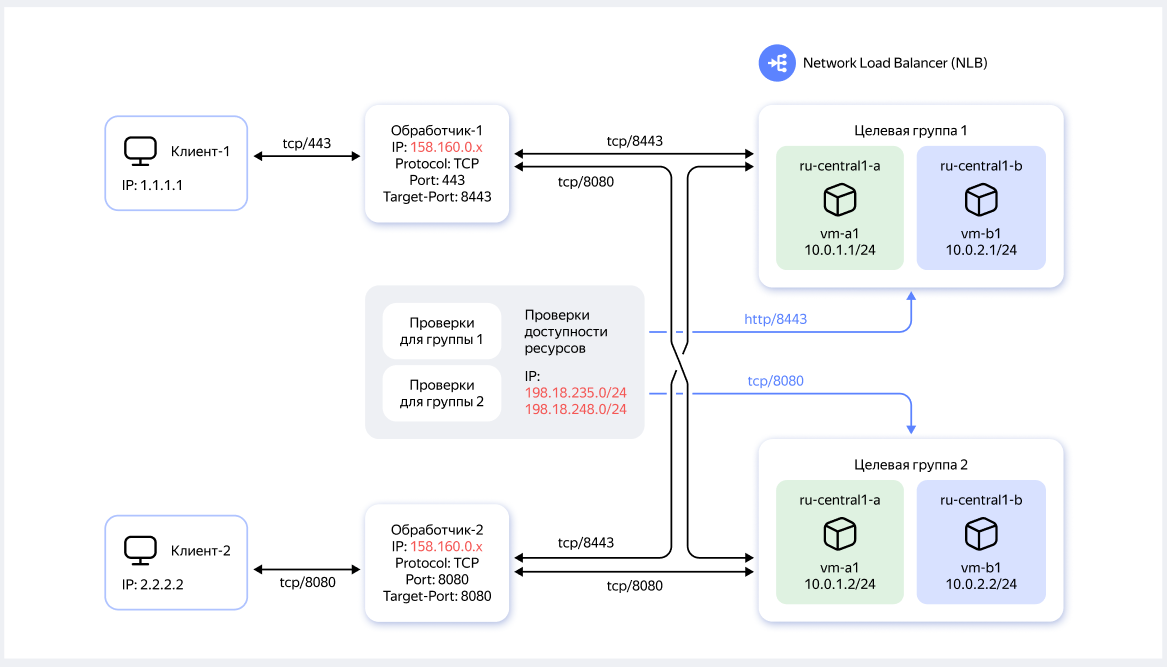Click the 10.0.1.1/24 address
The image size is (1167, 667).
tap(840, 250)
